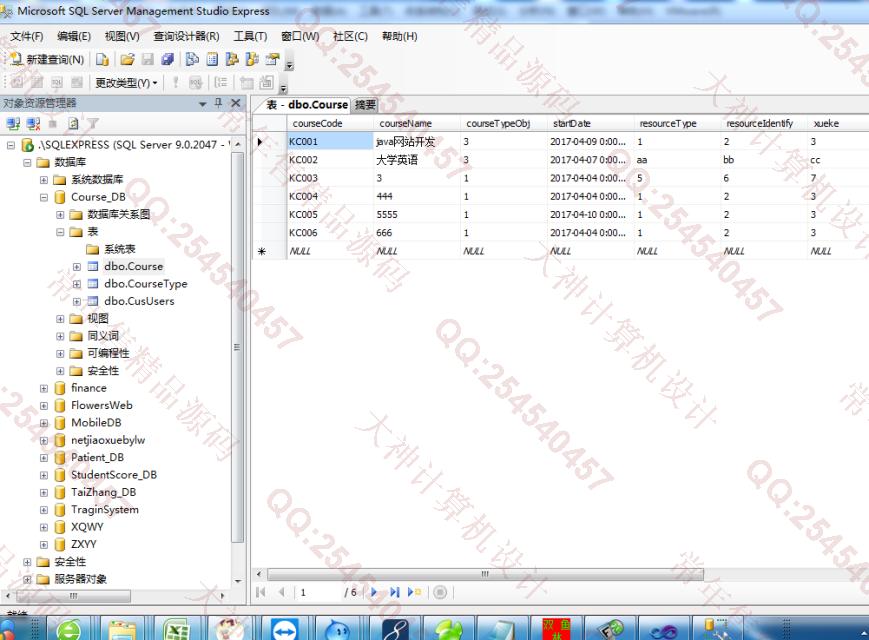
Task: Switch to the 摘要 tab
Action: coord(365,105)
